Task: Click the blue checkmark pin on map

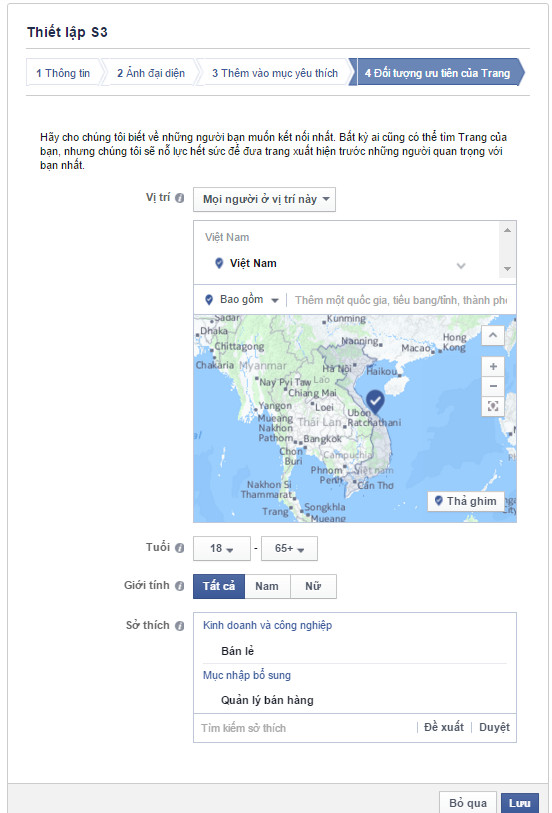Action: 375,401
